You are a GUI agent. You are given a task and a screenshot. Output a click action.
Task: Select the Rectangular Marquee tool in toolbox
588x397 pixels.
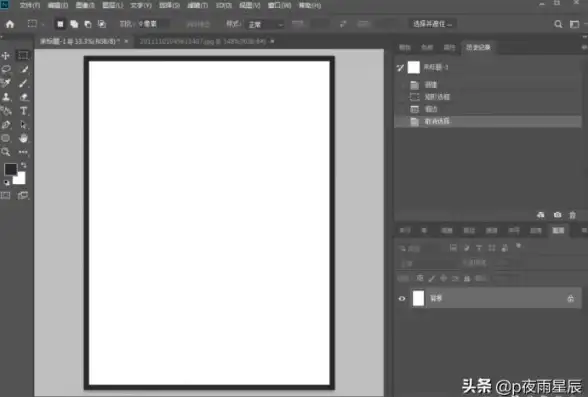coord(23,55)
